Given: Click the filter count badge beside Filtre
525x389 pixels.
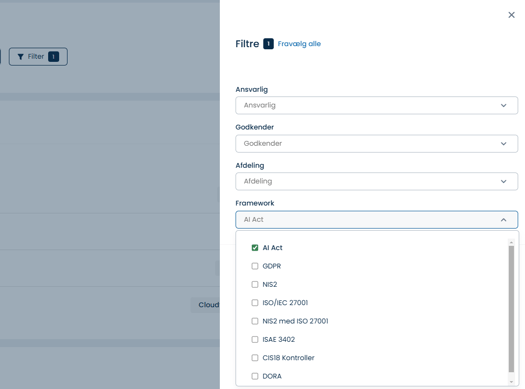Looking at the screenshot, I should [268, 44].
